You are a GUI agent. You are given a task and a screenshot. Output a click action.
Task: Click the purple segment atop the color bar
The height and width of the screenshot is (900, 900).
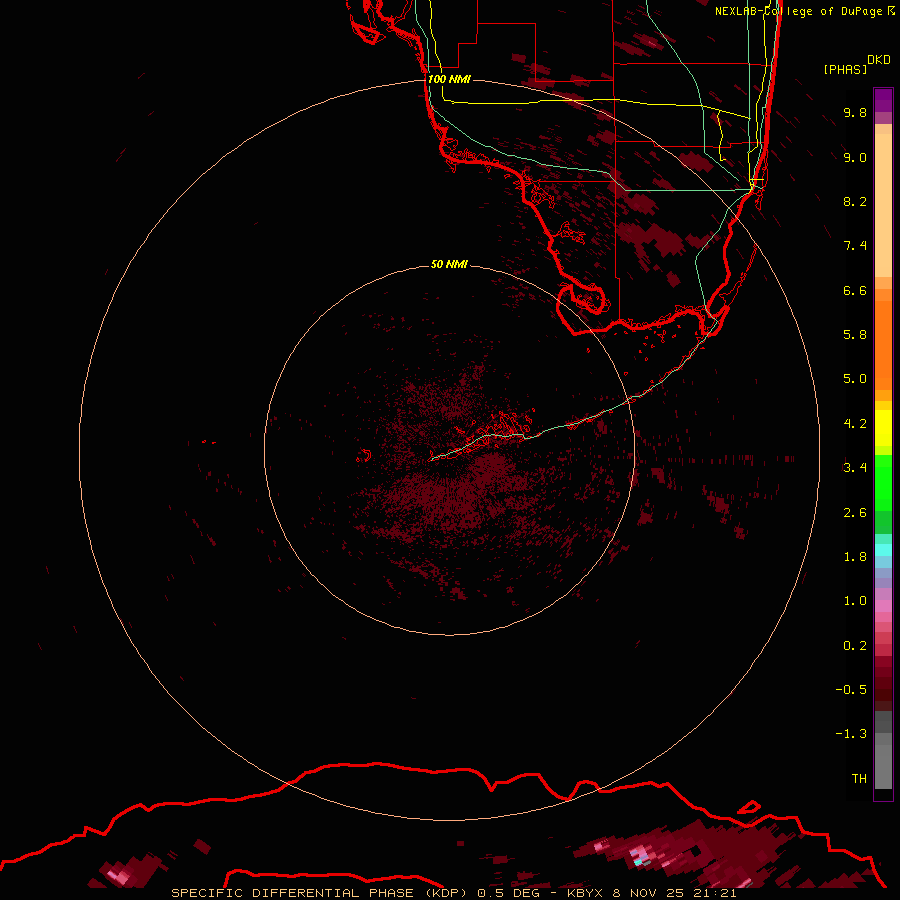point(883,100)
